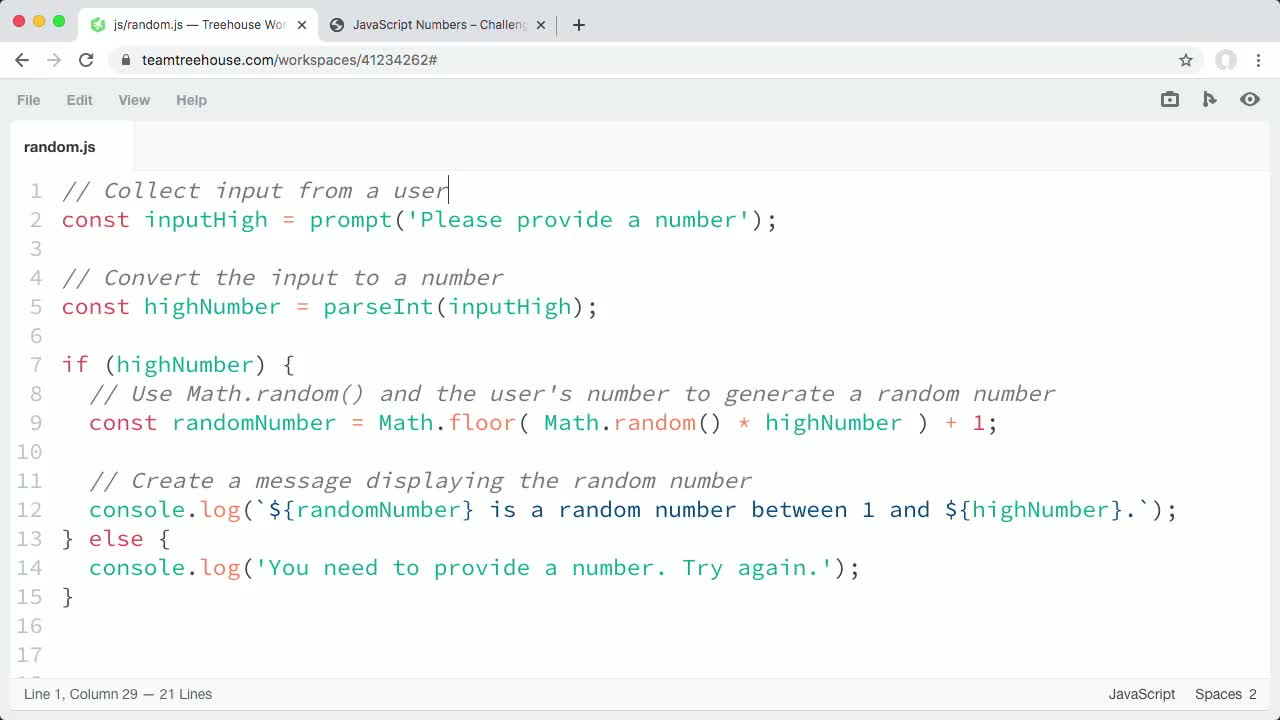Bookmark this page with the star icon
The image size is (1280, 720).
tap(1186, 60)
